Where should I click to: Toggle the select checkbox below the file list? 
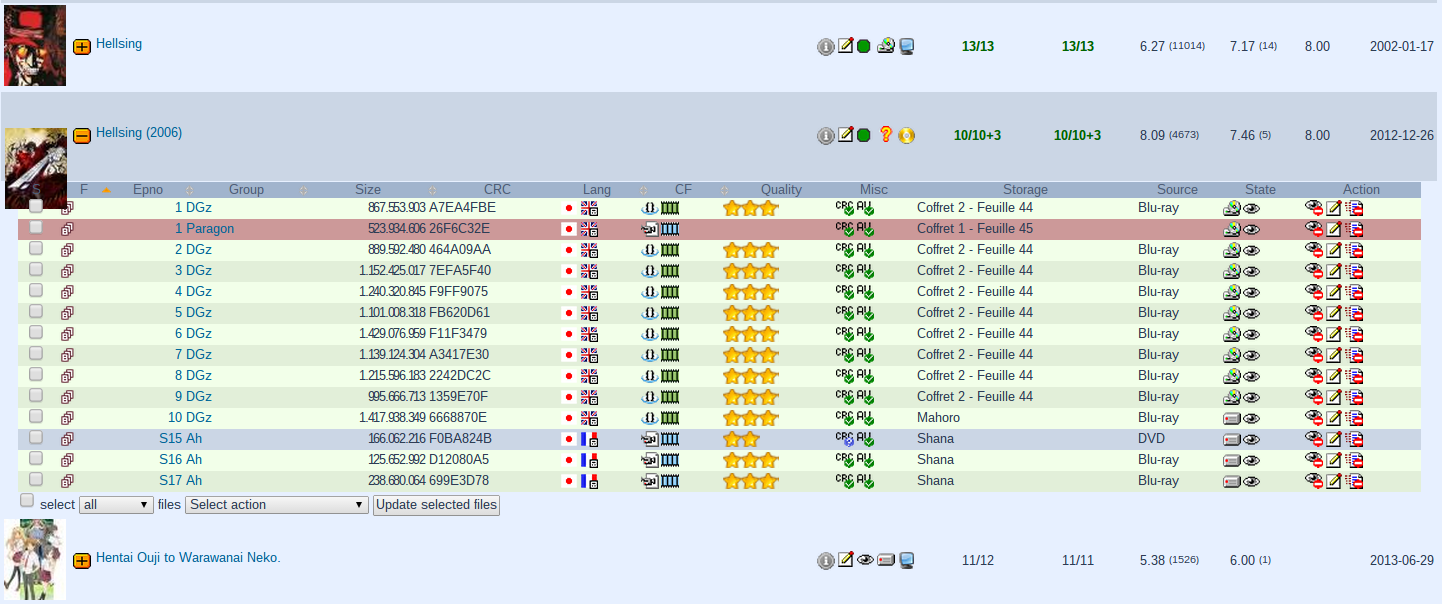tap(27, 501)
